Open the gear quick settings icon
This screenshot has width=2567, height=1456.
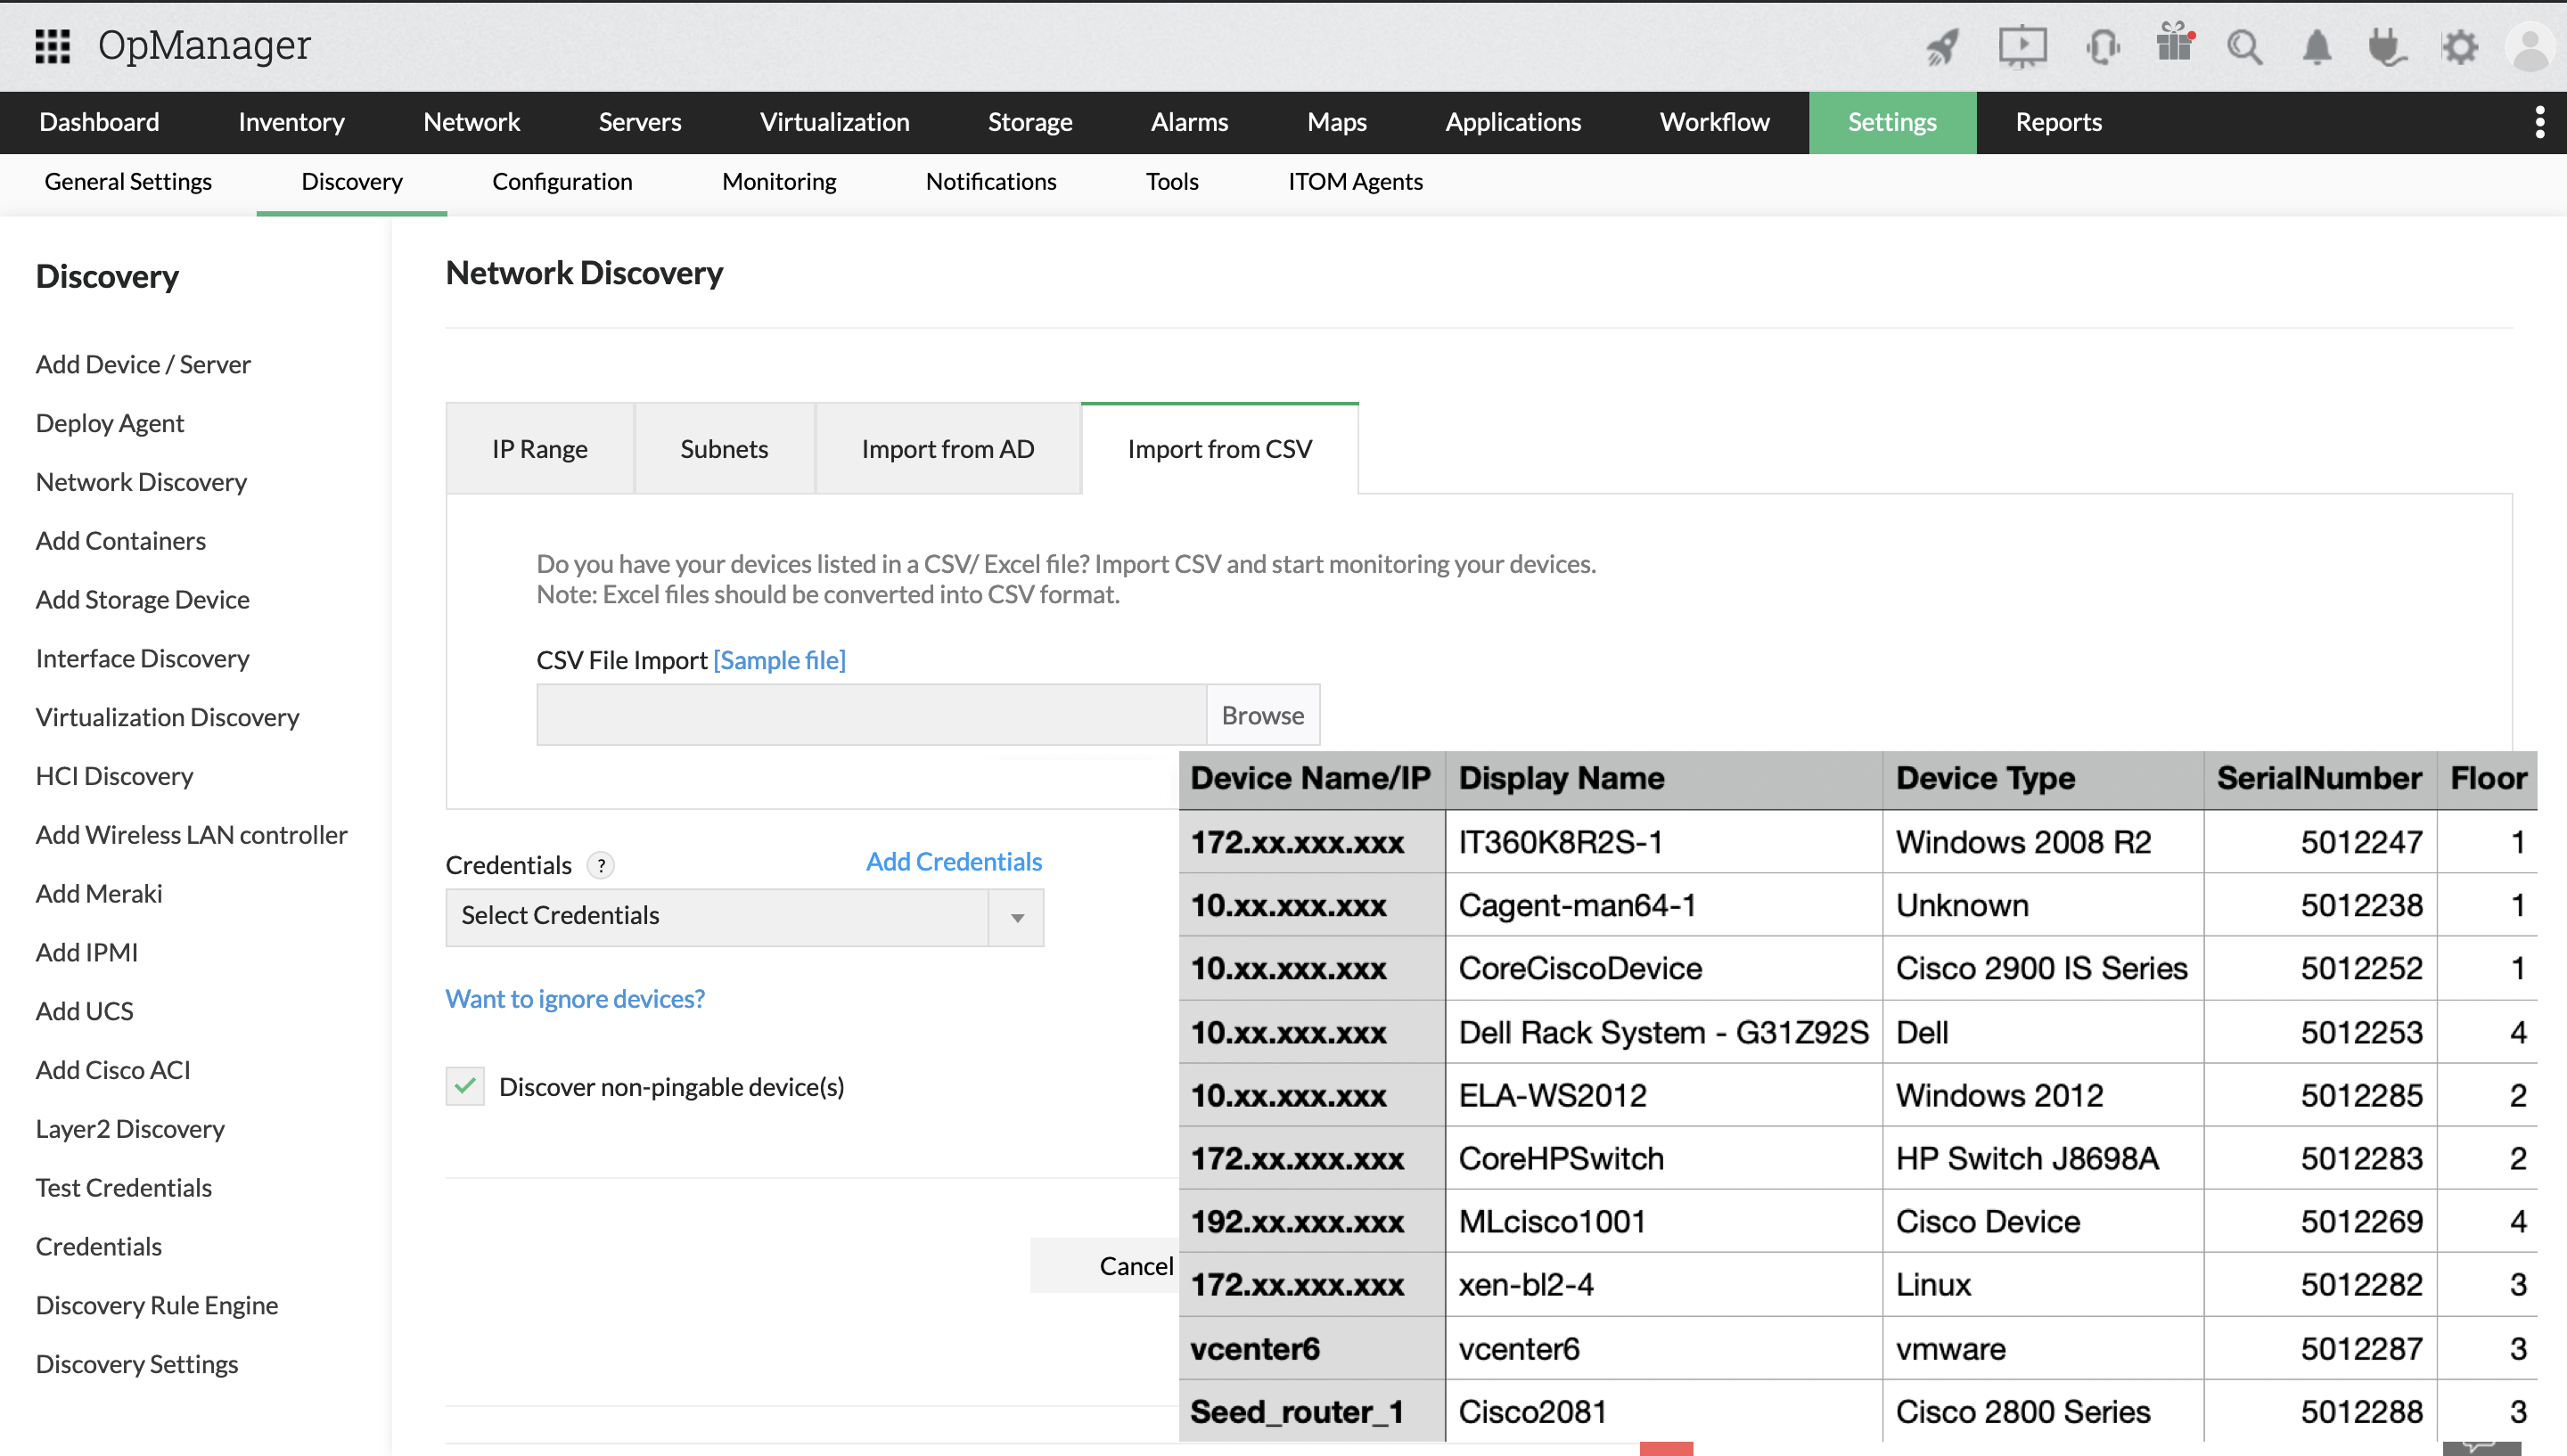pos(2459,46)
